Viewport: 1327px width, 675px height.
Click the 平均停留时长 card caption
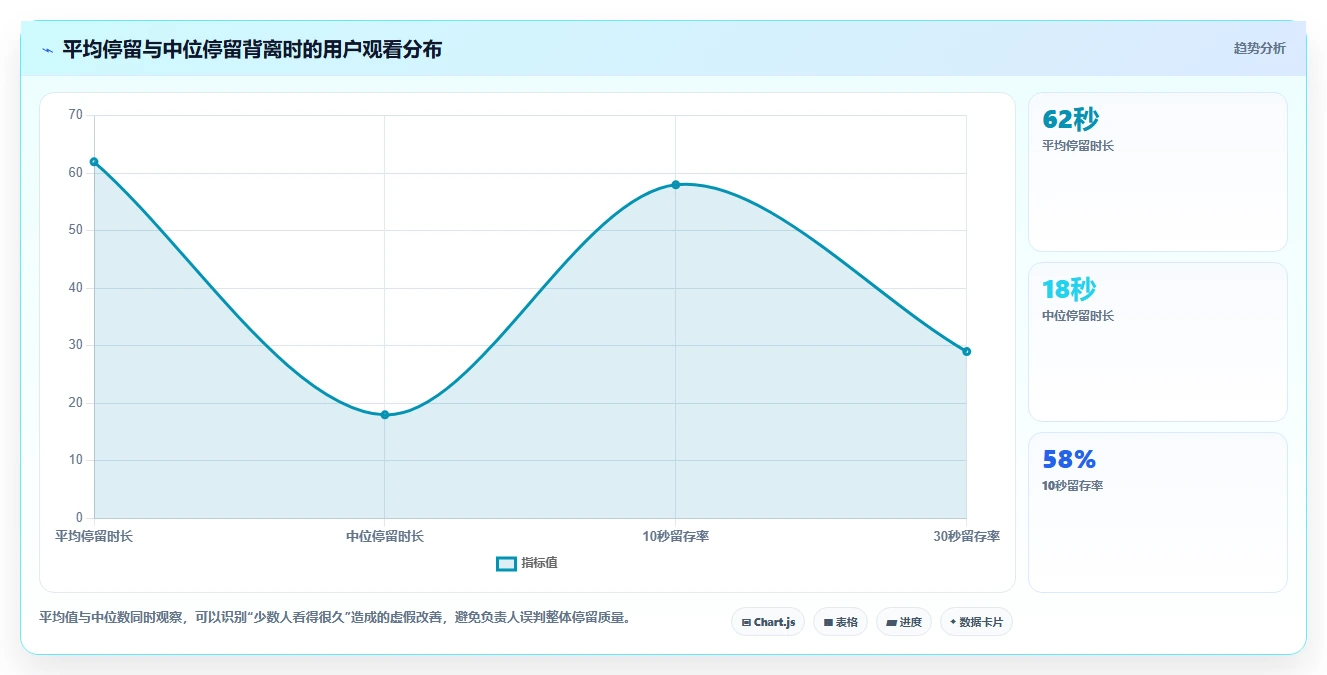point(1078,146)
